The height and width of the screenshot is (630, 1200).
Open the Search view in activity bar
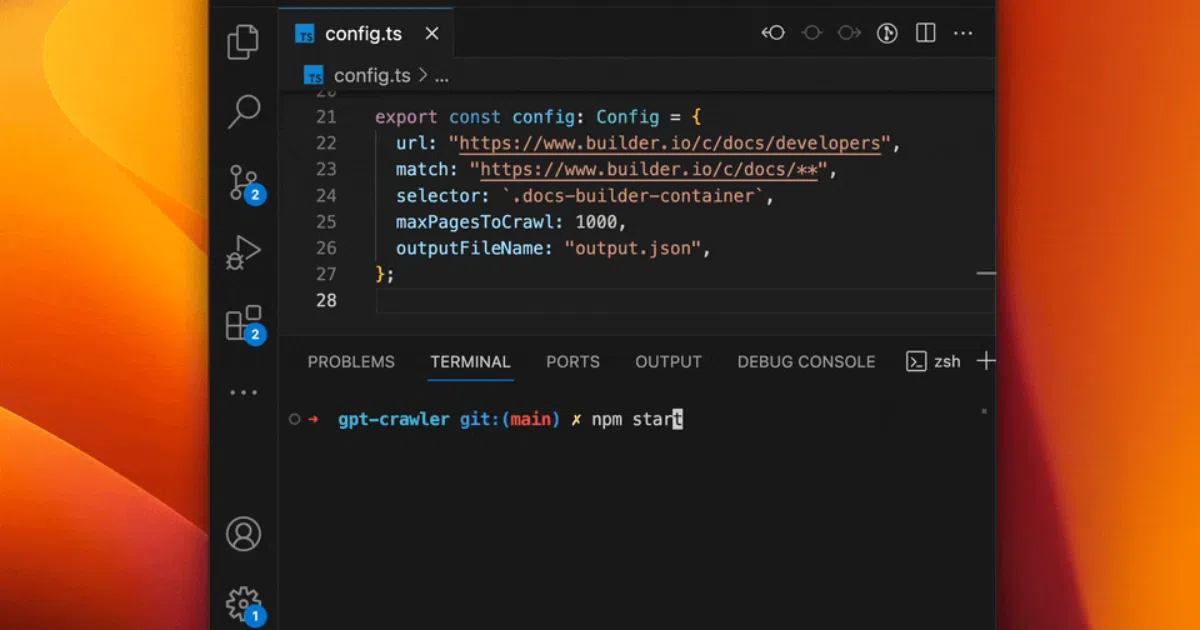[x=243, y=111]
